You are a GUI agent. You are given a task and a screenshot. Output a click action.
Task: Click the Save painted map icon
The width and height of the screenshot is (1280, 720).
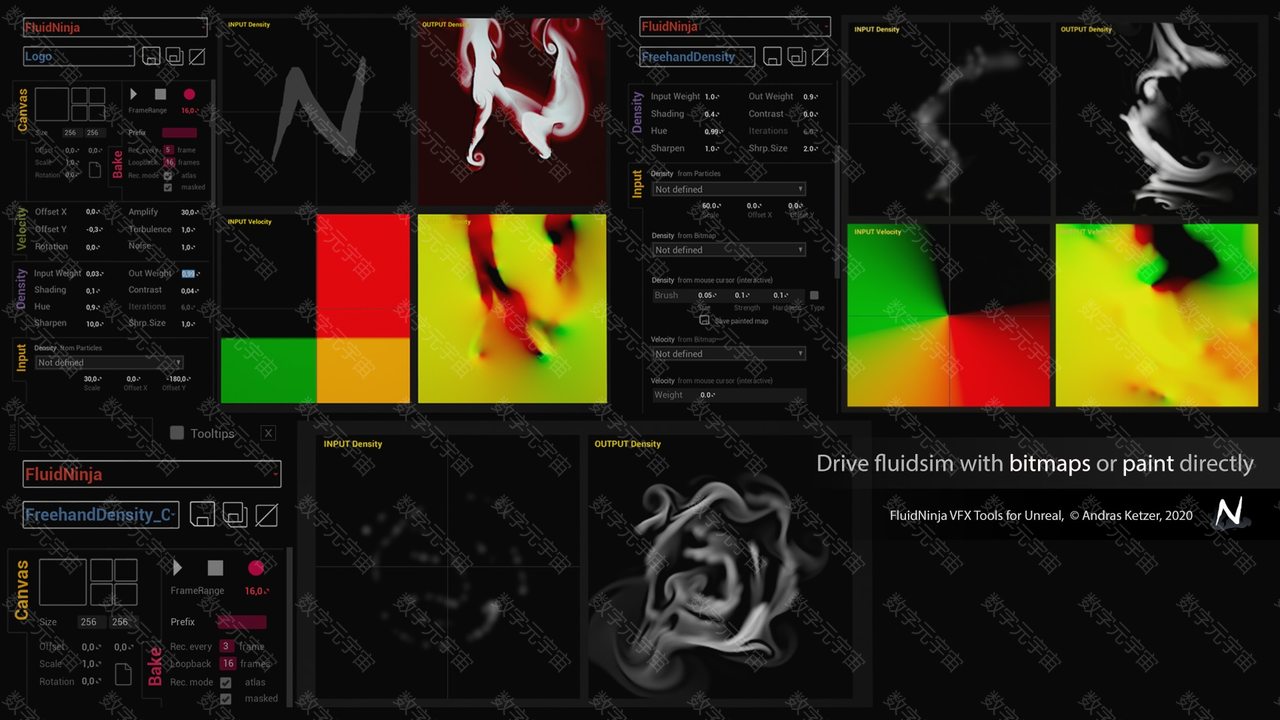point(705,320)
